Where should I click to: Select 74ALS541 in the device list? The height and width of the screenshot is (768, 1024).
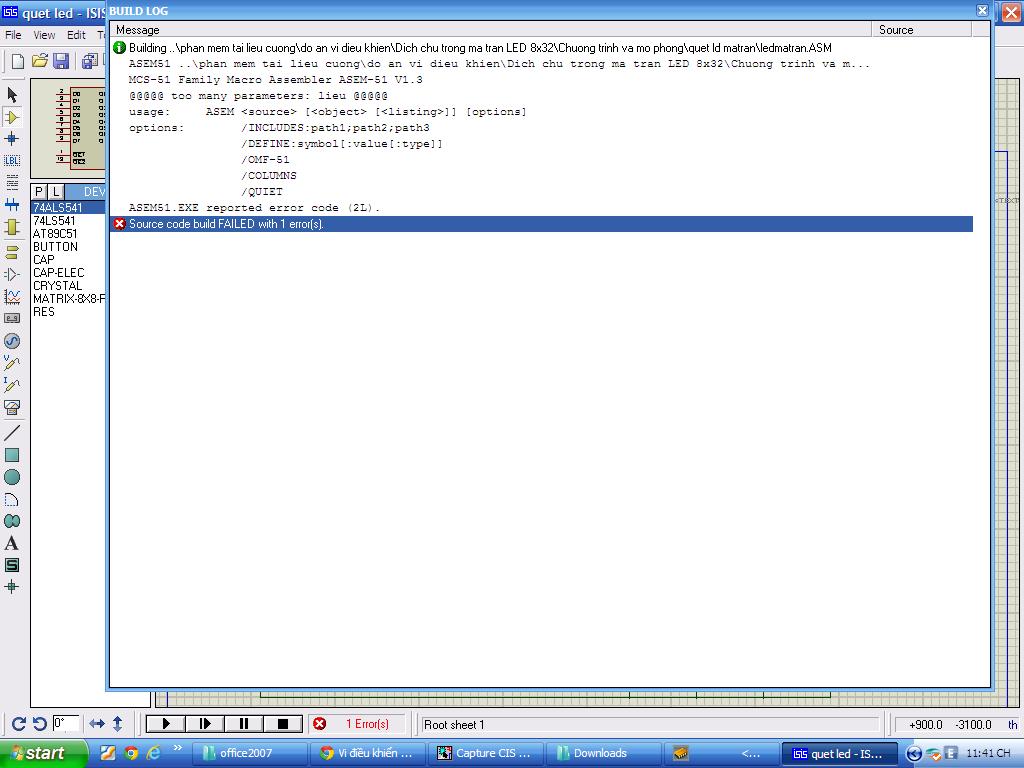[68, 208]
